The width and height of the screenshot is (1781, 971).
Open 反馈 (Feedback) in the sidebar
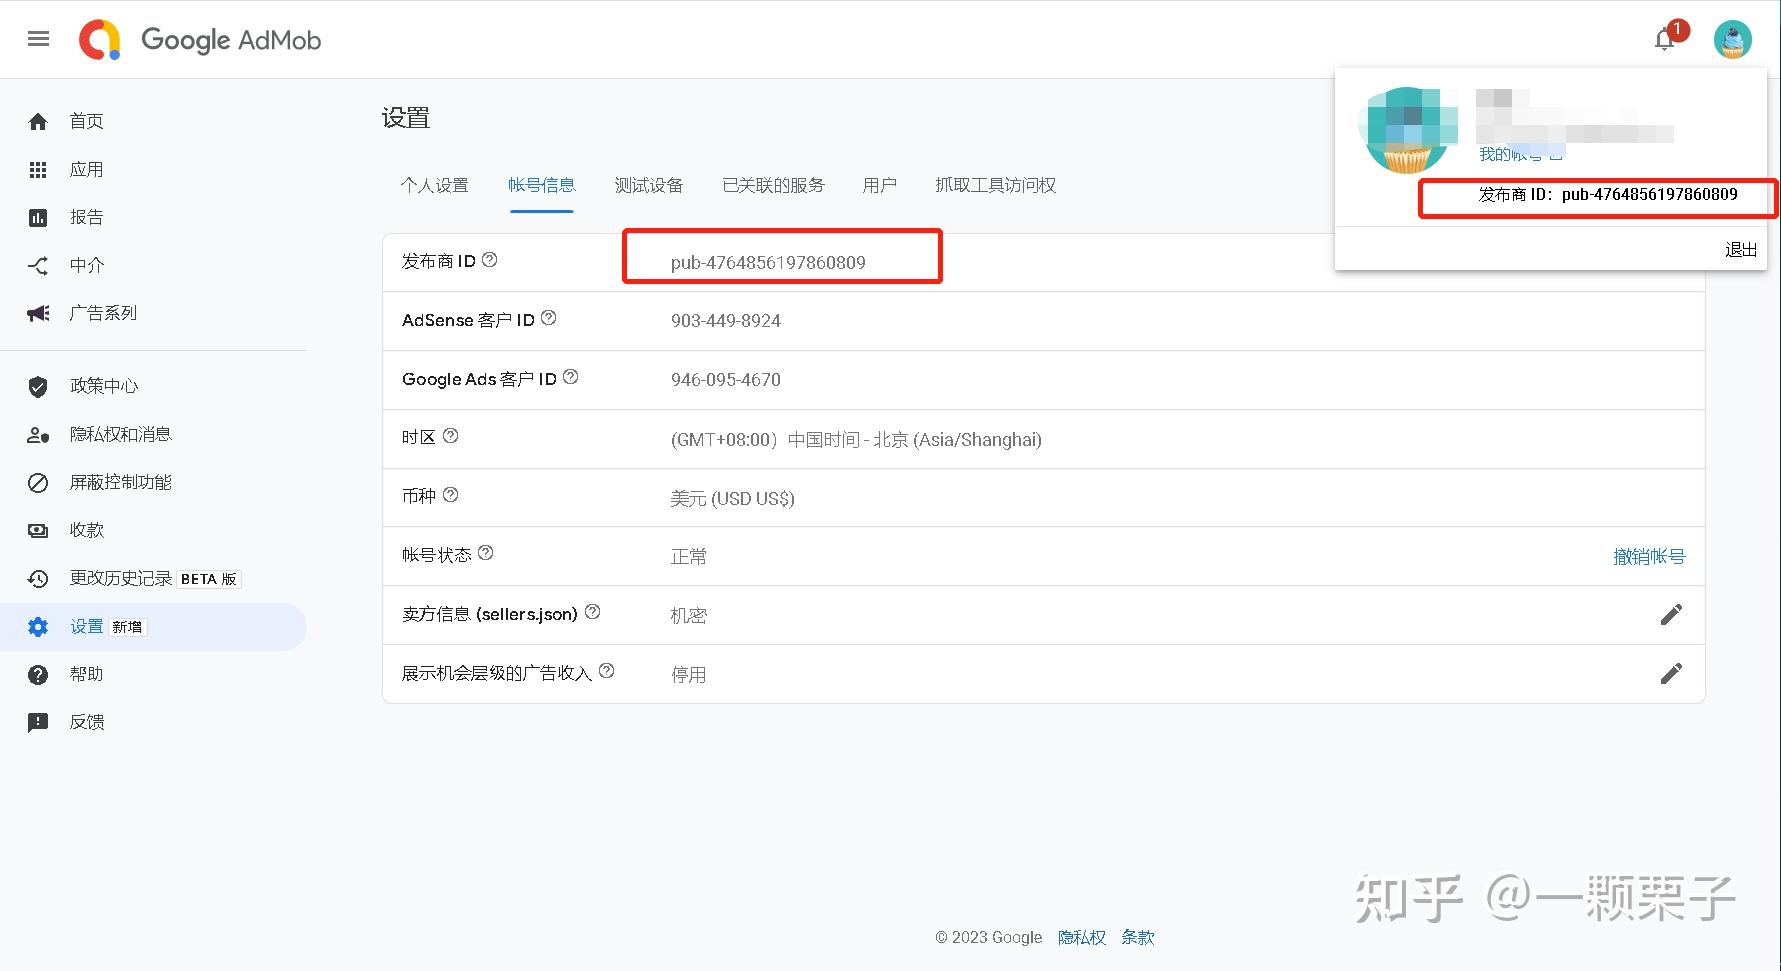click(86, 721)
